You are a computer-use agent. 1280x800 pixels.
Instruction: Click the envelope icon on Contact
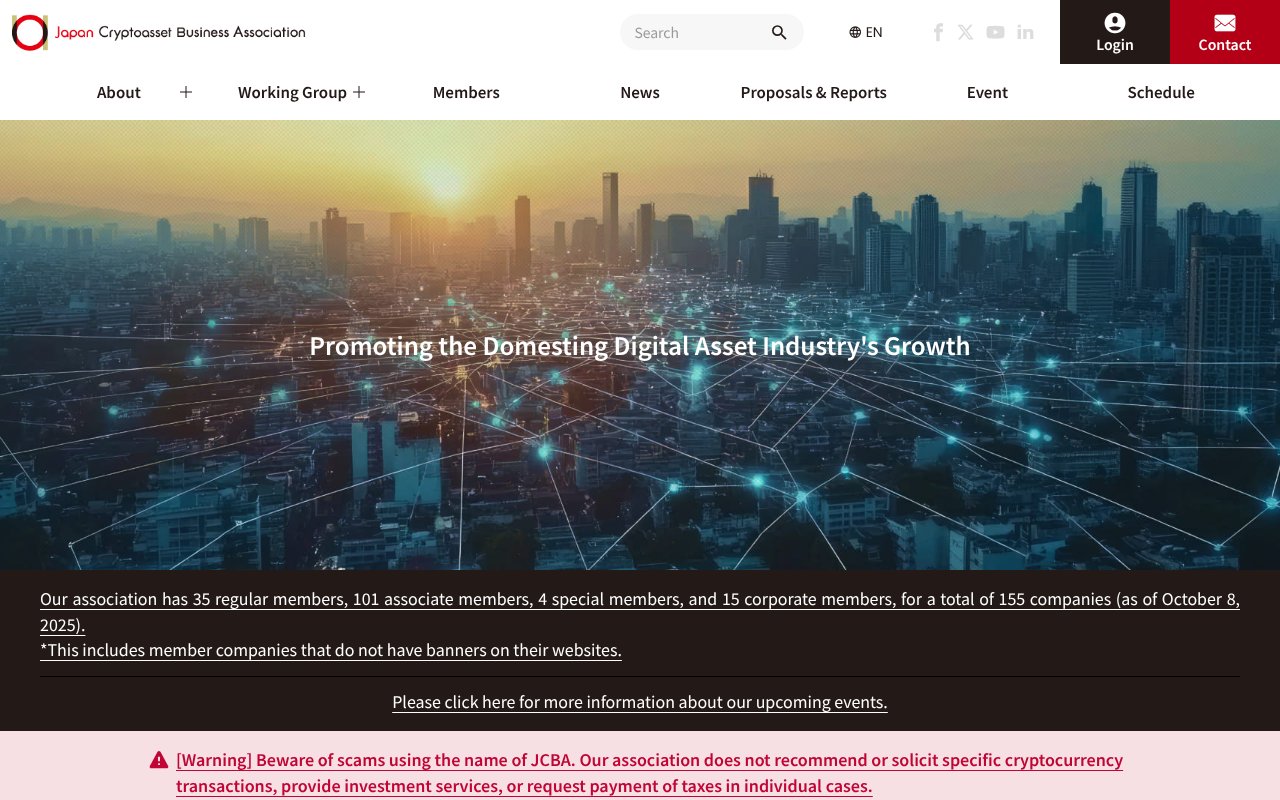1224,22
